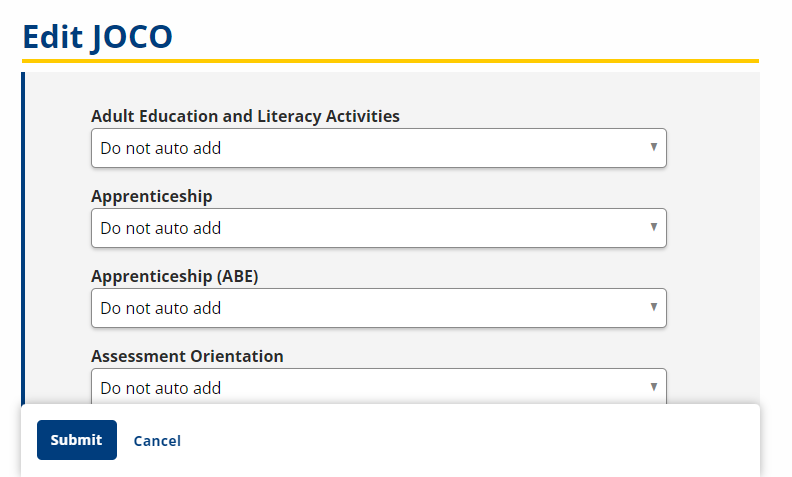
Task: Click the Apprenticeship (ABE) dropdown arrow
Action: (653, 307)
